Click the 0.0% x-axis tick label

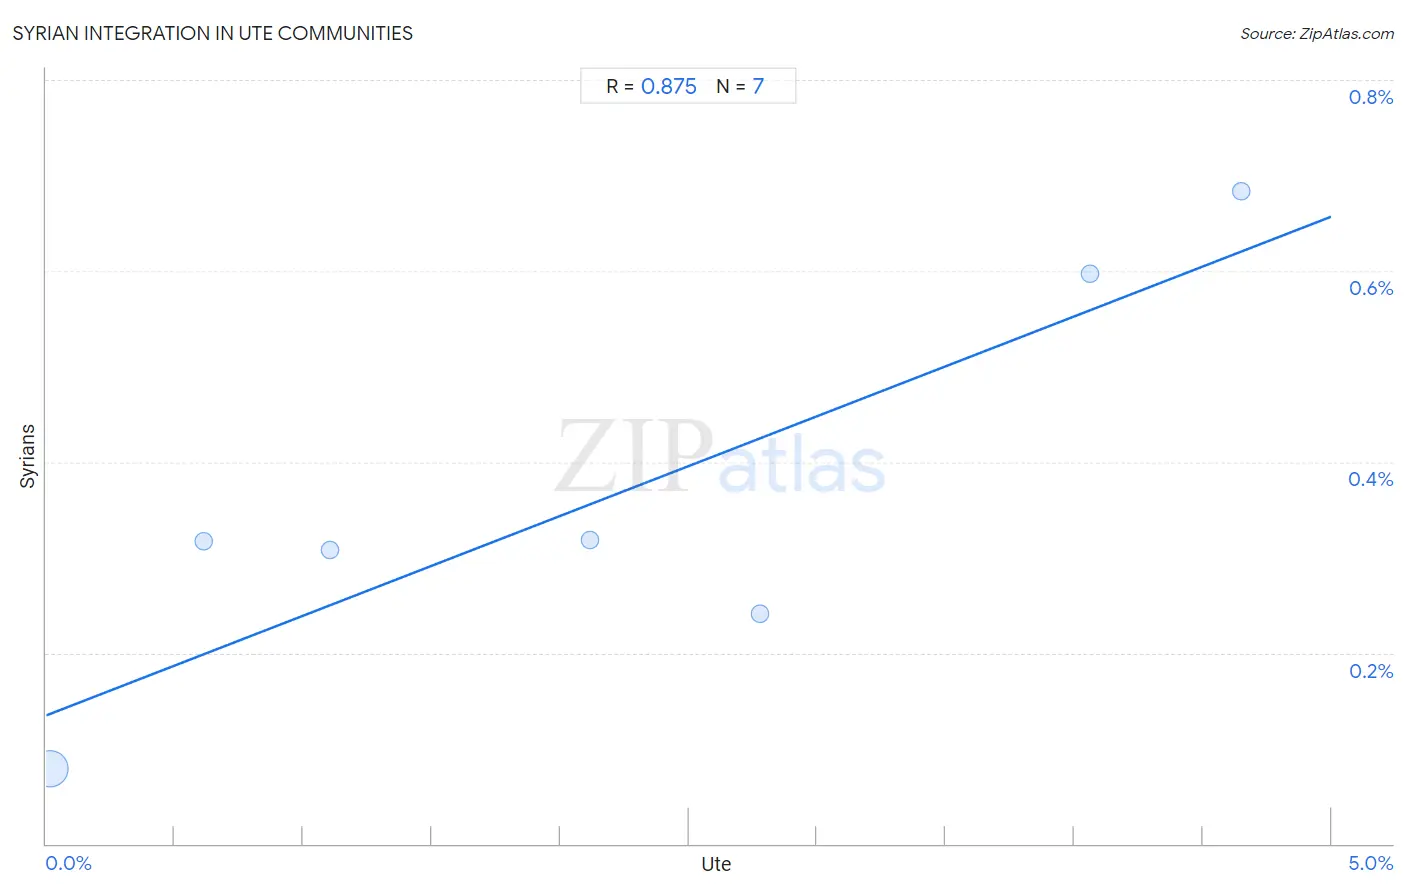coord(69,863)
